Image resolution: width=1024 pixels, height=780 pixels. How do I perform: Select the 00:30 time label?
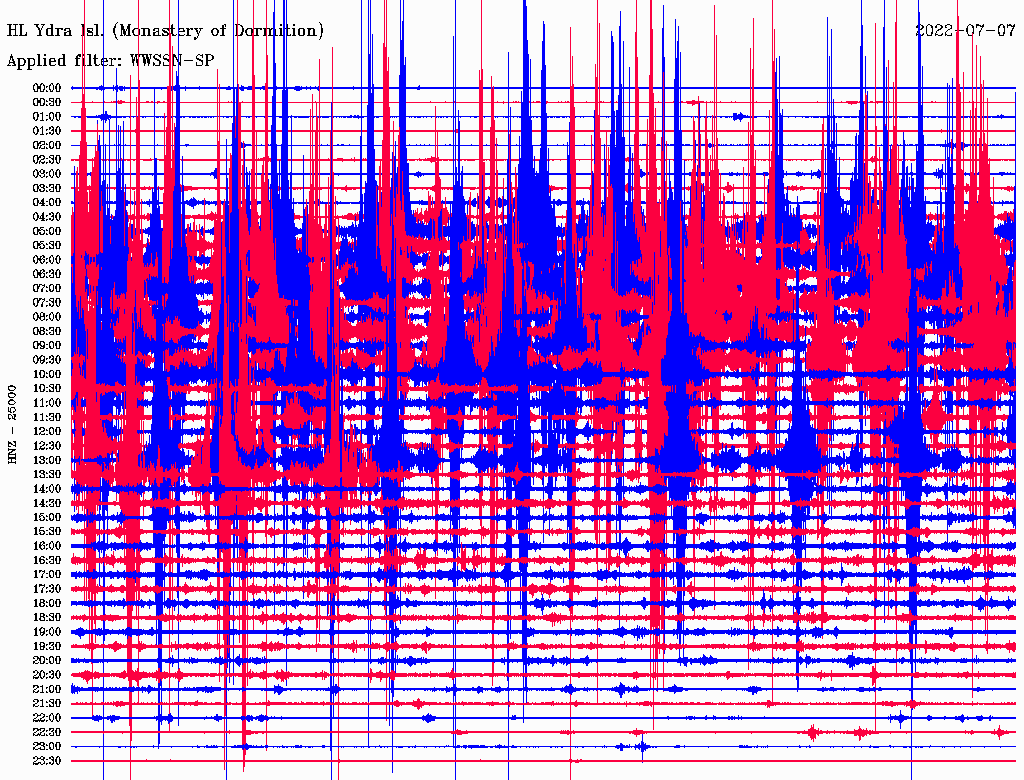pyautogui.click(x=47, y=102)
